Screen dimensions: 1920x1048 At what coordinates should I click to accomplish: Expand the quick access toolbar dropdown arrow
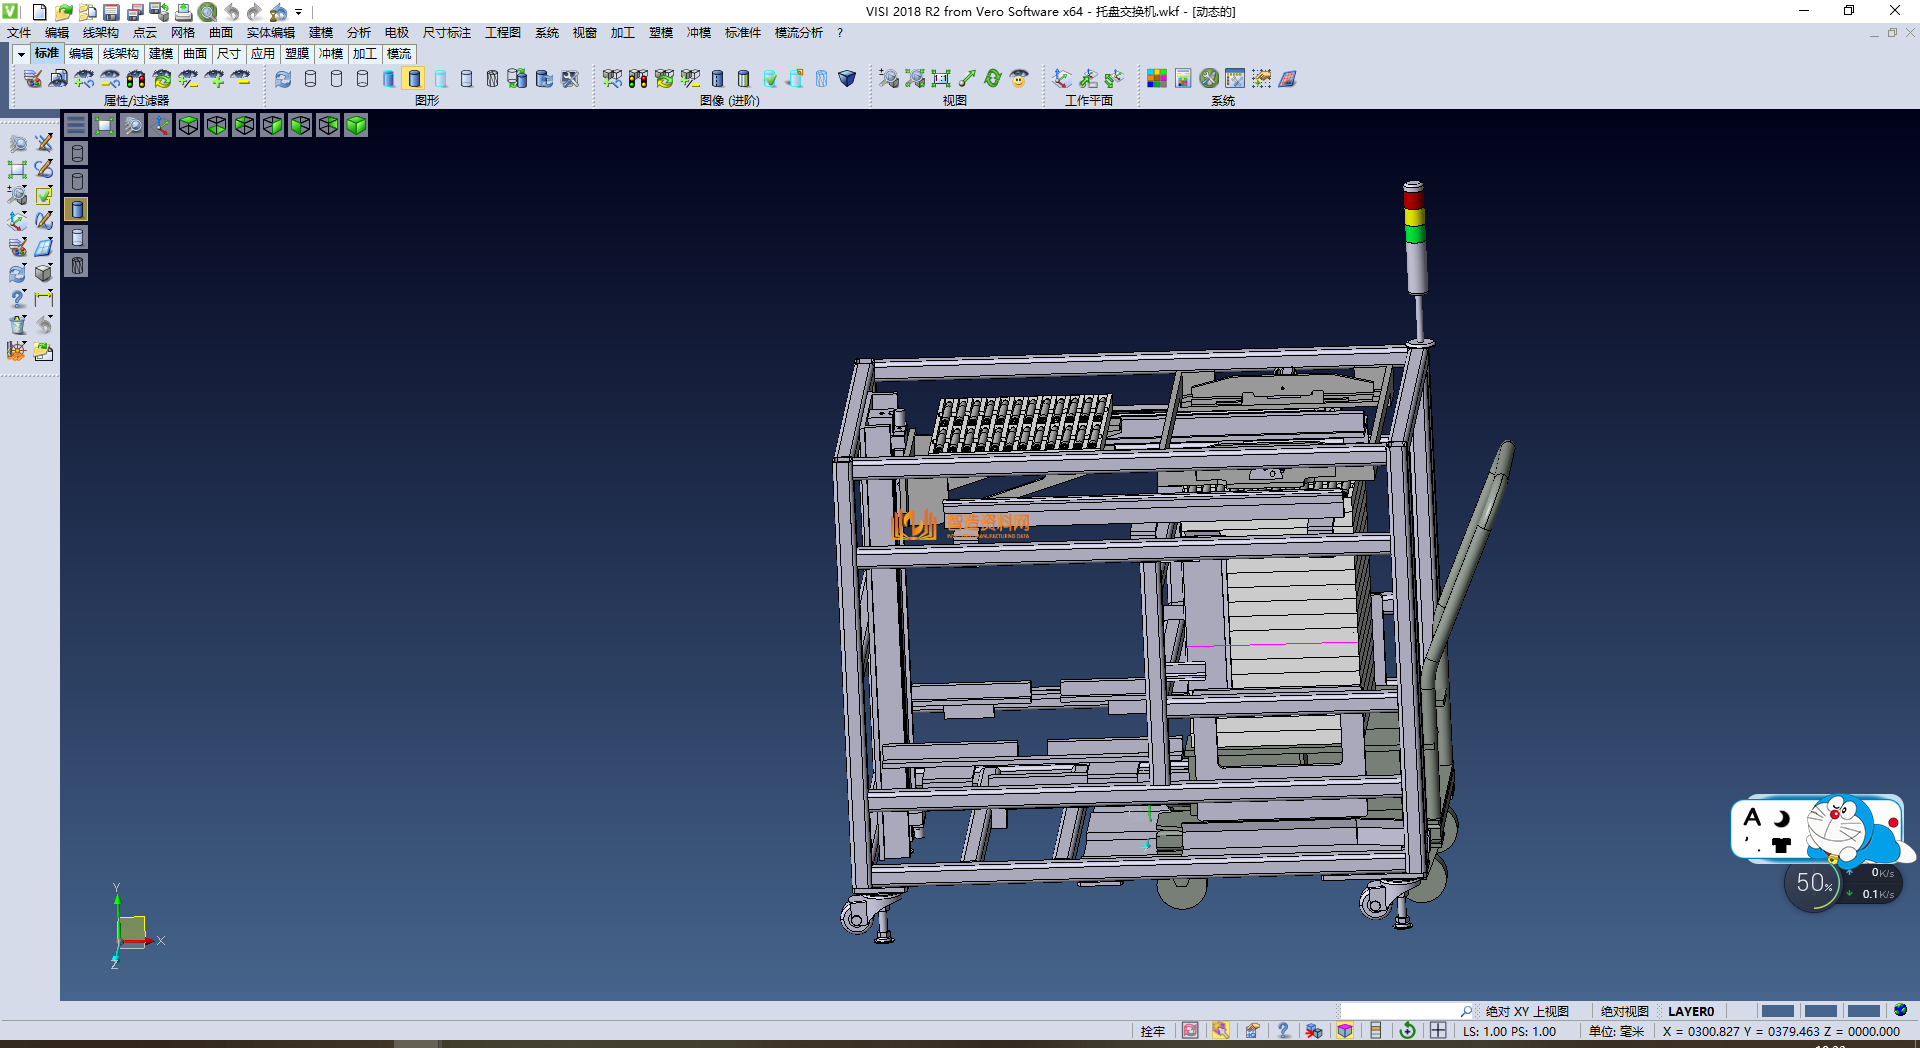pos(299,12)
